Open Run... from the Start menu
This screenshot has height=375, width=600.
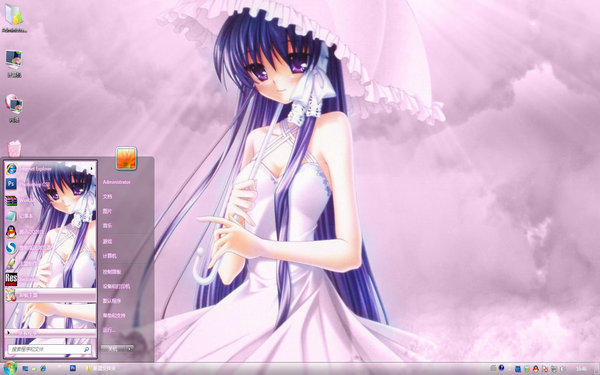(109, 330)
